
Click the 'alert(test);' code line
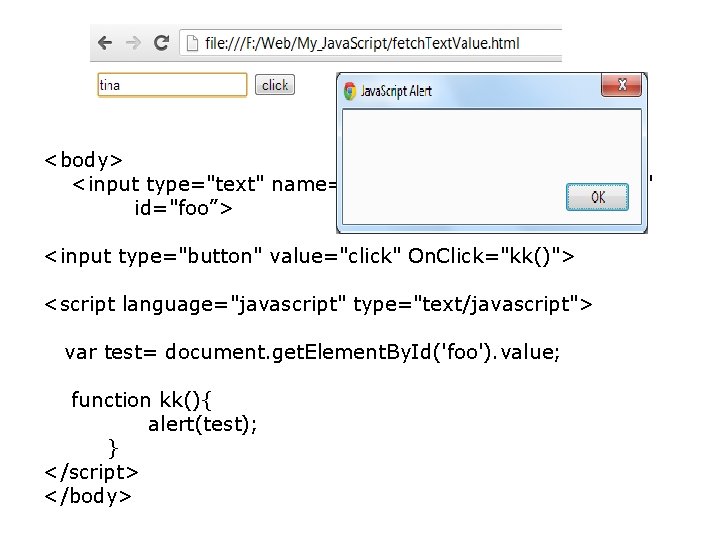202,424
